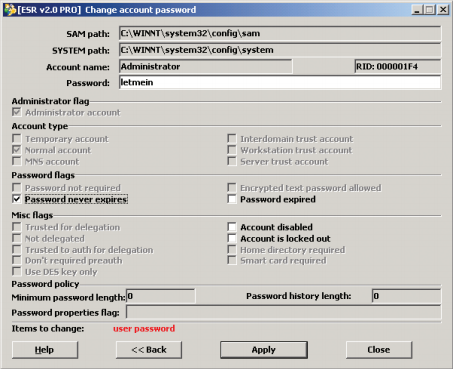Toggle the Normal account checkbox
Viewport: 454px width, 369px height.
pos(16,150)
